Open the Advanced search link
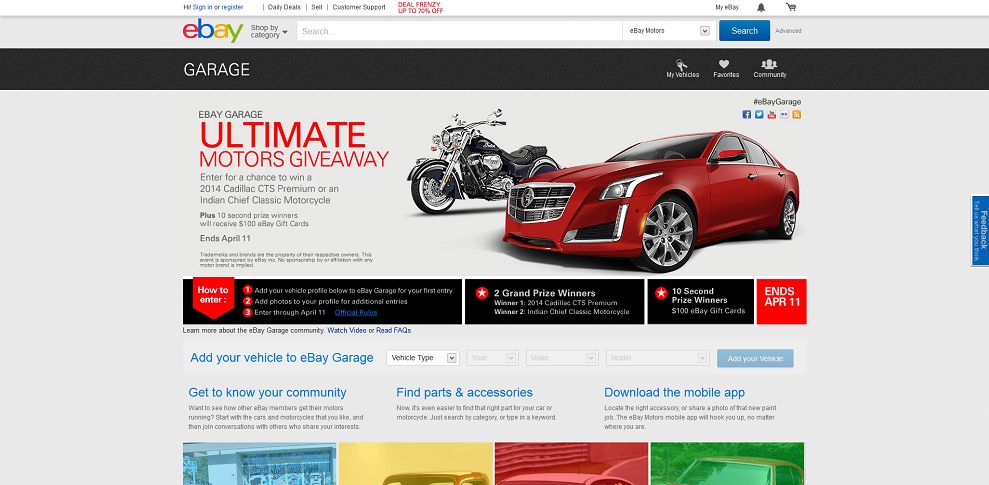 coord(788,31)
